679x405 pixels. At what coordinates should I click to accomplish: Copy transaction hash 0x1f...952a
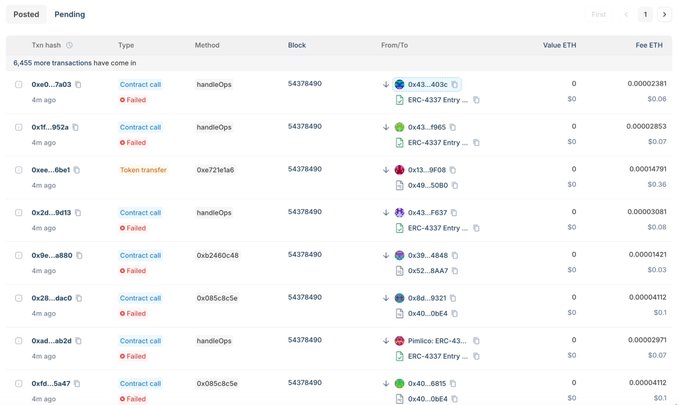pos(76,127)
